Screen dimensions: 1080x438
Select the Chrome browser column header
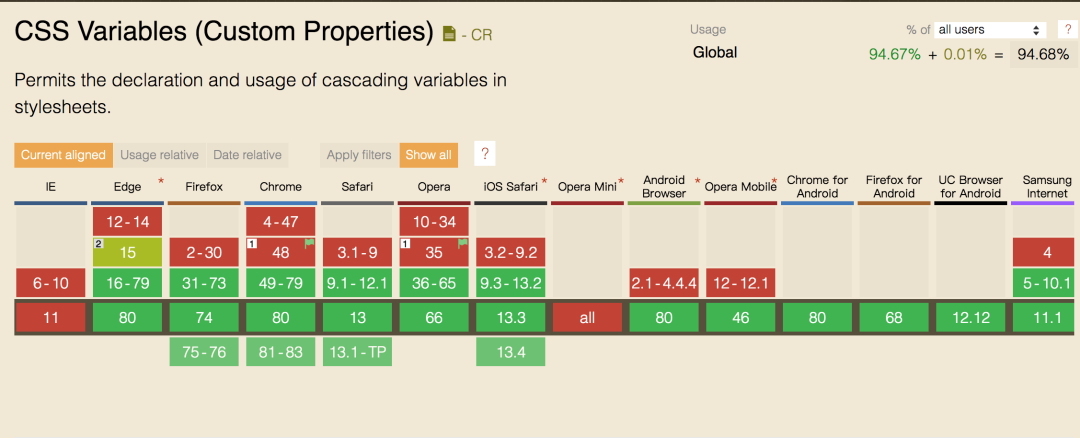click(x=281, y=186)
